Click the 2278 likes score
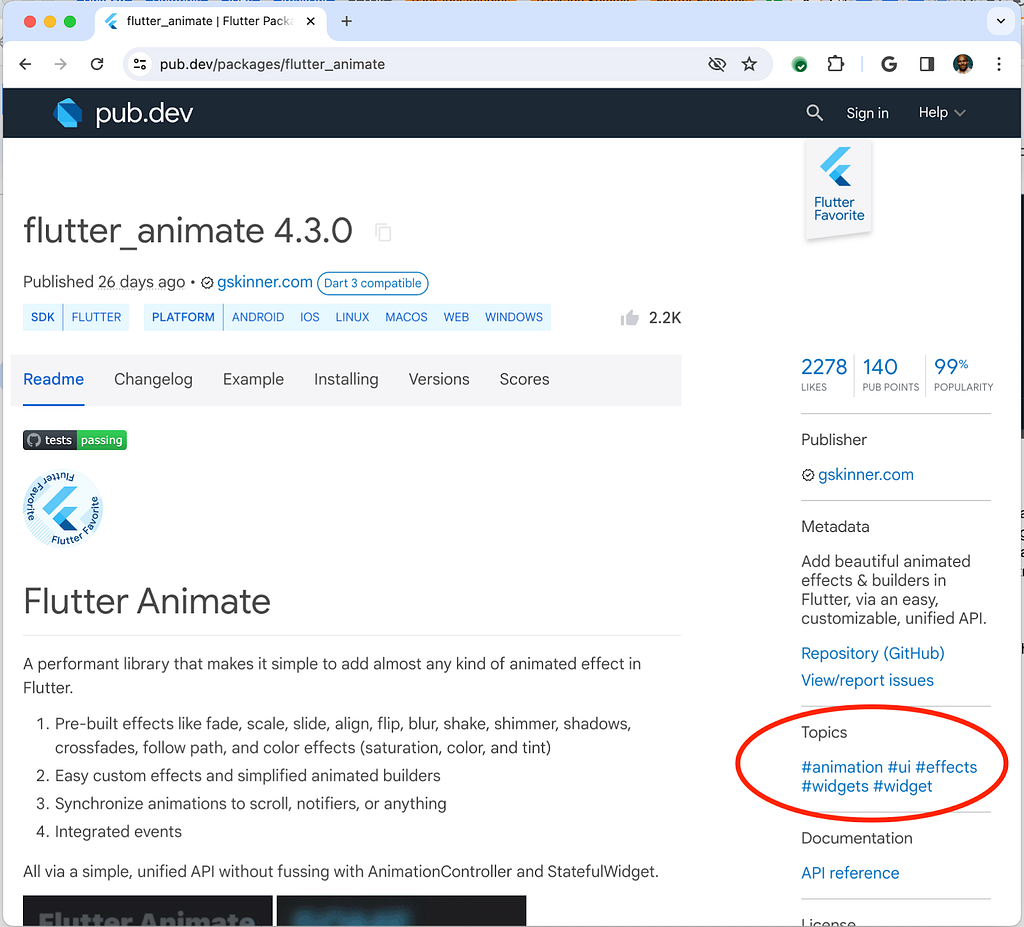The image size is (1024, 927). (x=824, y=374)
